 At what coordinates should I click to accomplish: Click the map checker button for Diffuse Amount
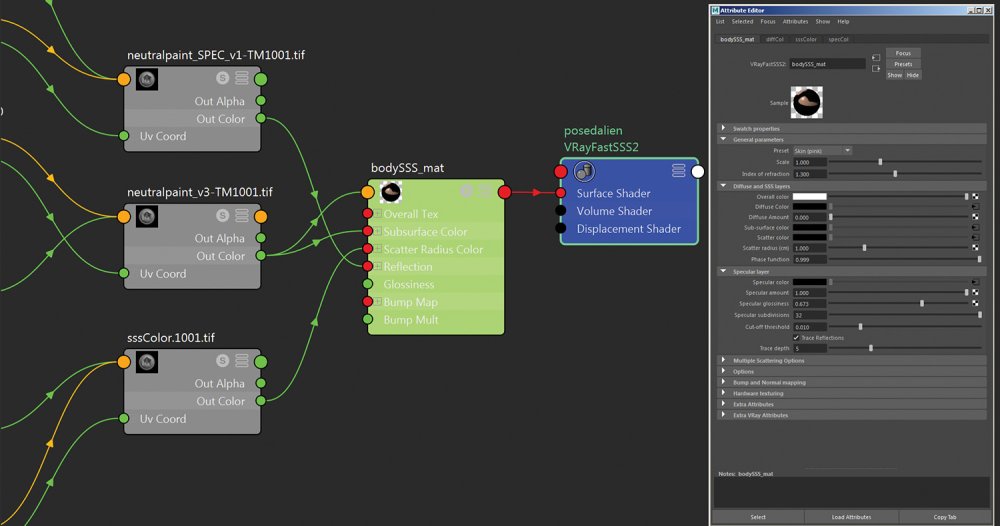click(975, 217)
